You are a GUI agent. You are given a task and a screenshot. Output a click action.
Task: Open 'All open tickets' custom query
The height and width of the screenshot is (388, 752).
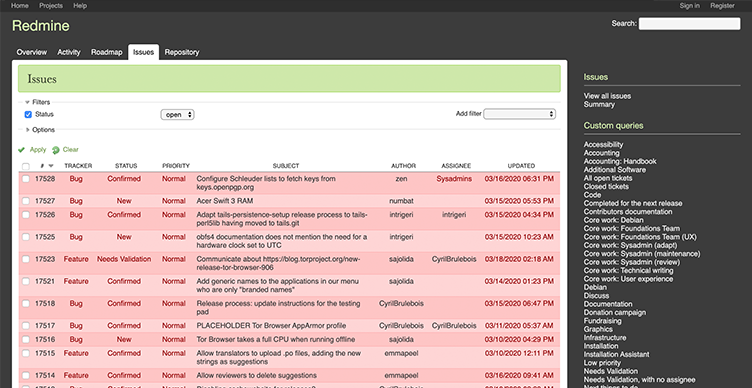pos(608,178)
